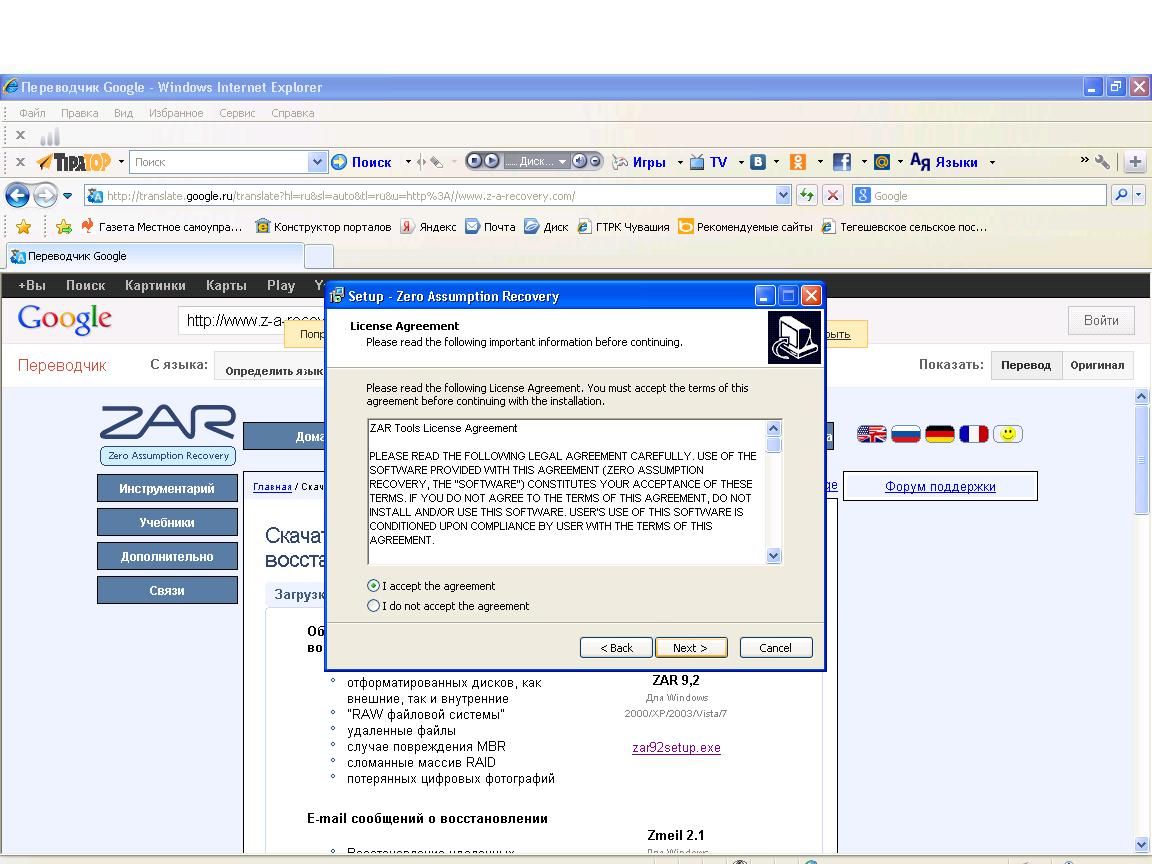This screenshot has height=864, width=1152.
Task: Open the Справка menu
Action: pos(292,113)
